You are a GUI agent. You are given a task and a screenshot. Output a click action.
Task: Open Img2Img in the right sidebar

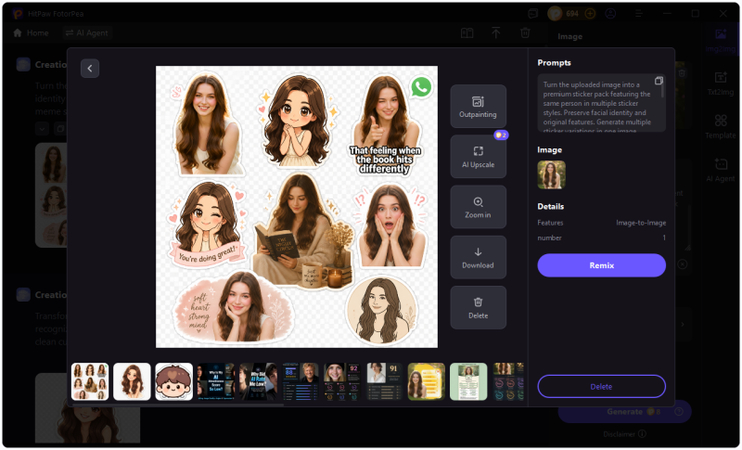pyautogui.click(x=720, y=39)
